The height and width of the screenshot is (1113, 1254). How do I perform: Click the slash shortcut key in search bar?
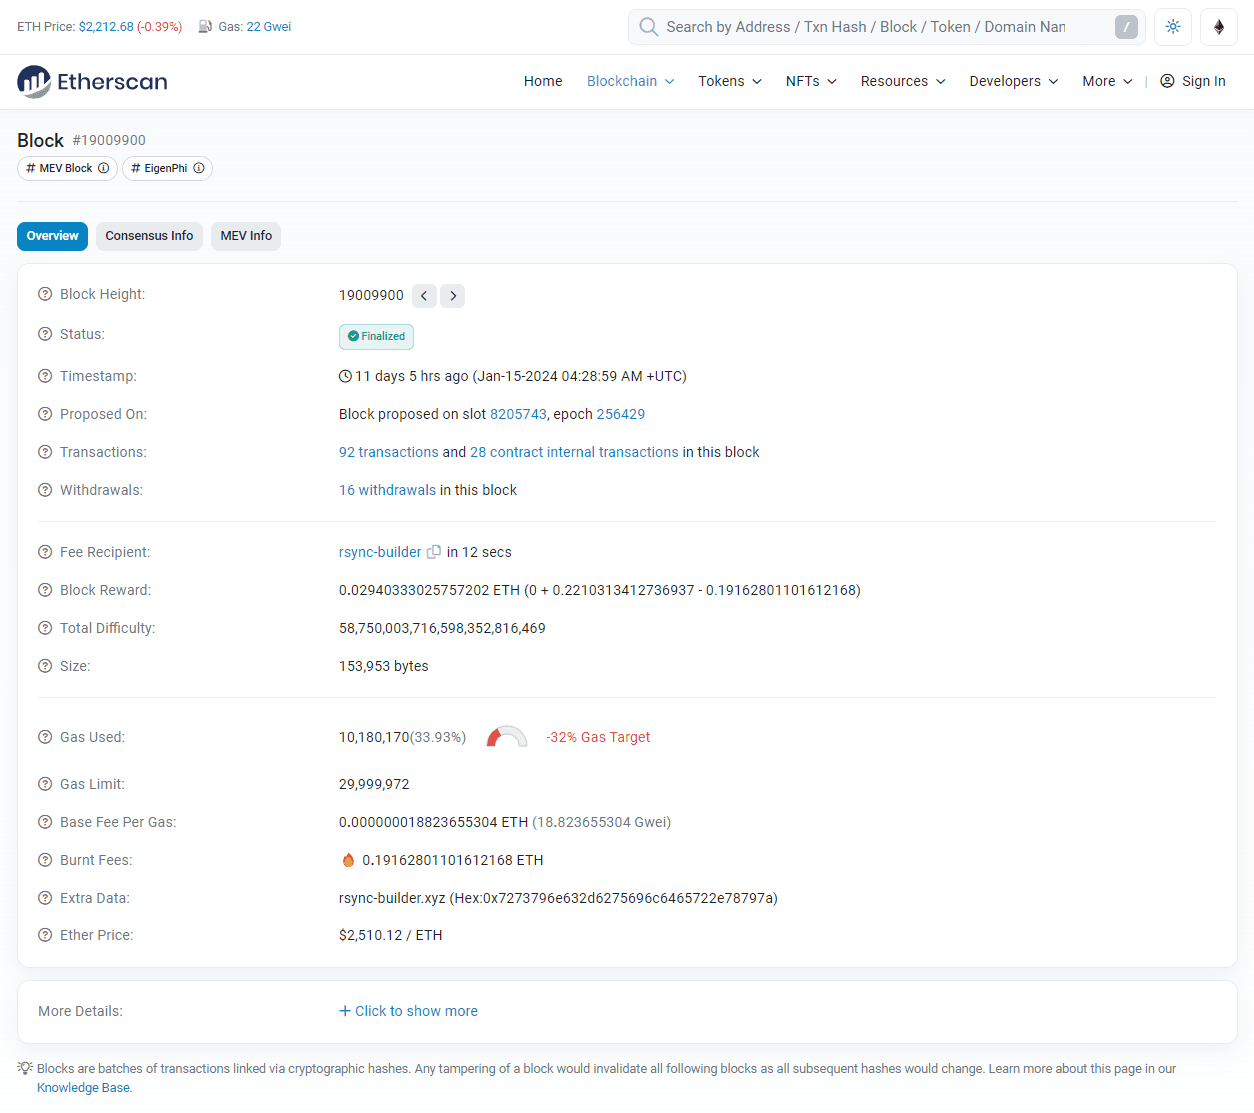[1126, 27]
